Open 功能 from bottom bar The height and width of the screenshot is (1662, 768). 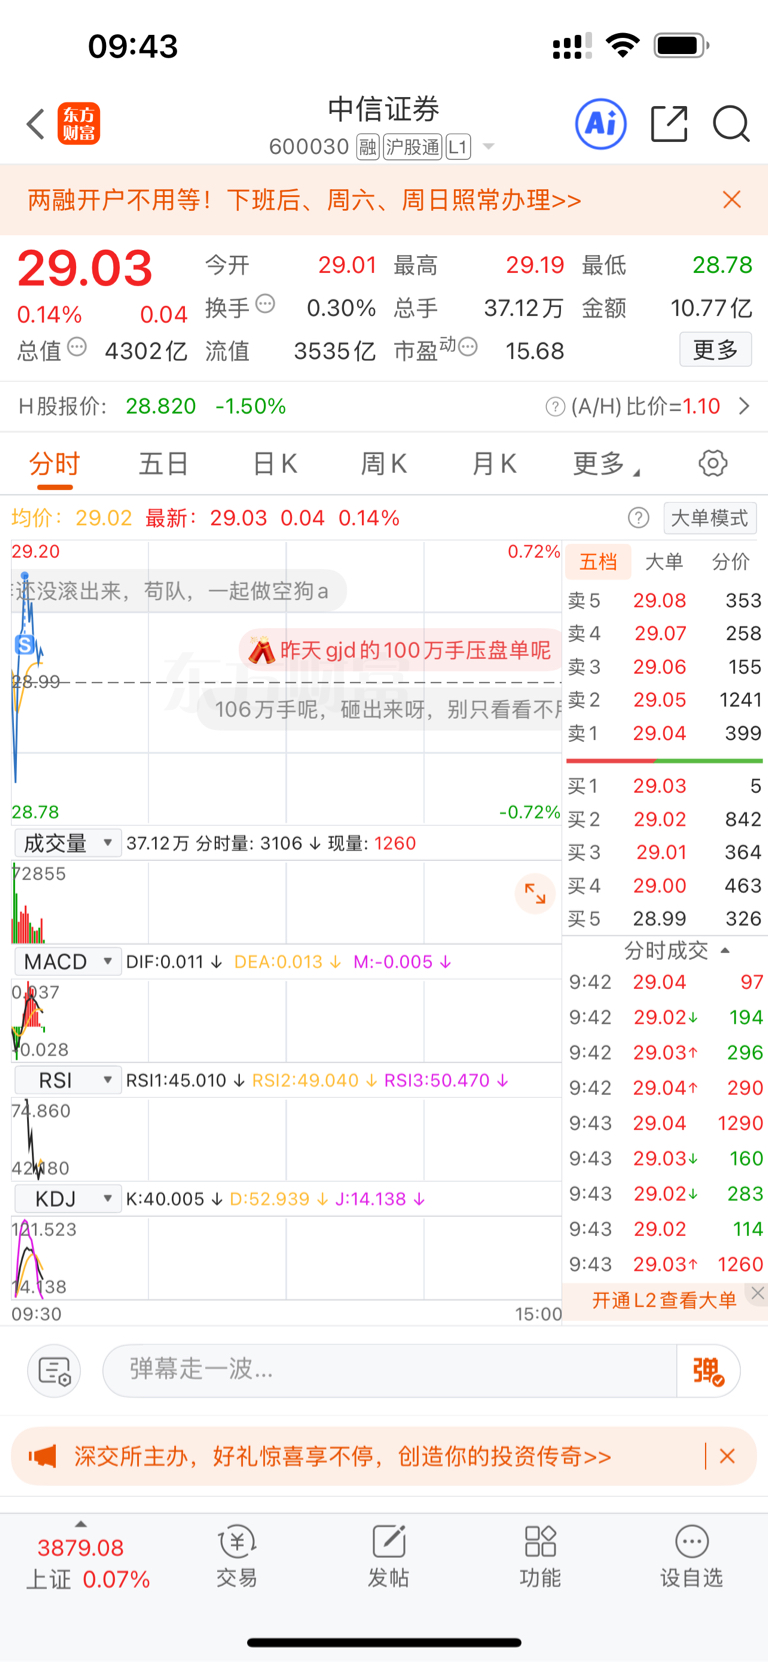point(540,1557)
